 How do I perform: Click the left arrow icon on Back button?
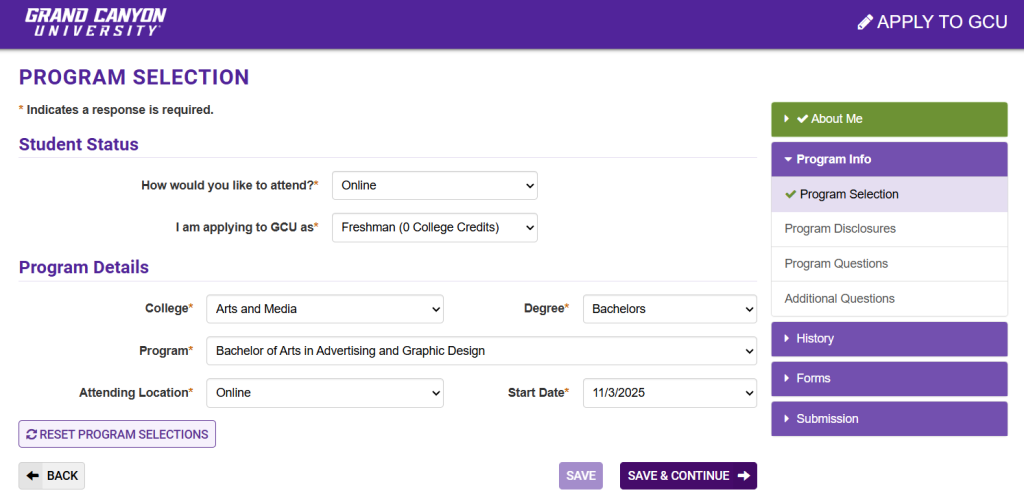[x=33, y=476]
